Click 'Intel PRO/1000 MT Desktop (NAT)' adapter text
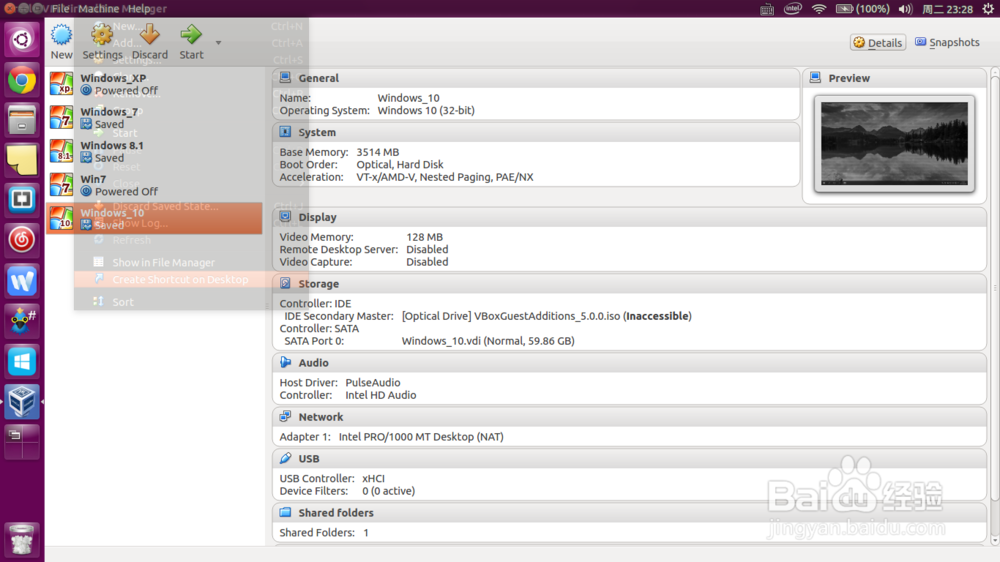The height and width of the screenshot is (562, 1000). click(x=421, y=437)
